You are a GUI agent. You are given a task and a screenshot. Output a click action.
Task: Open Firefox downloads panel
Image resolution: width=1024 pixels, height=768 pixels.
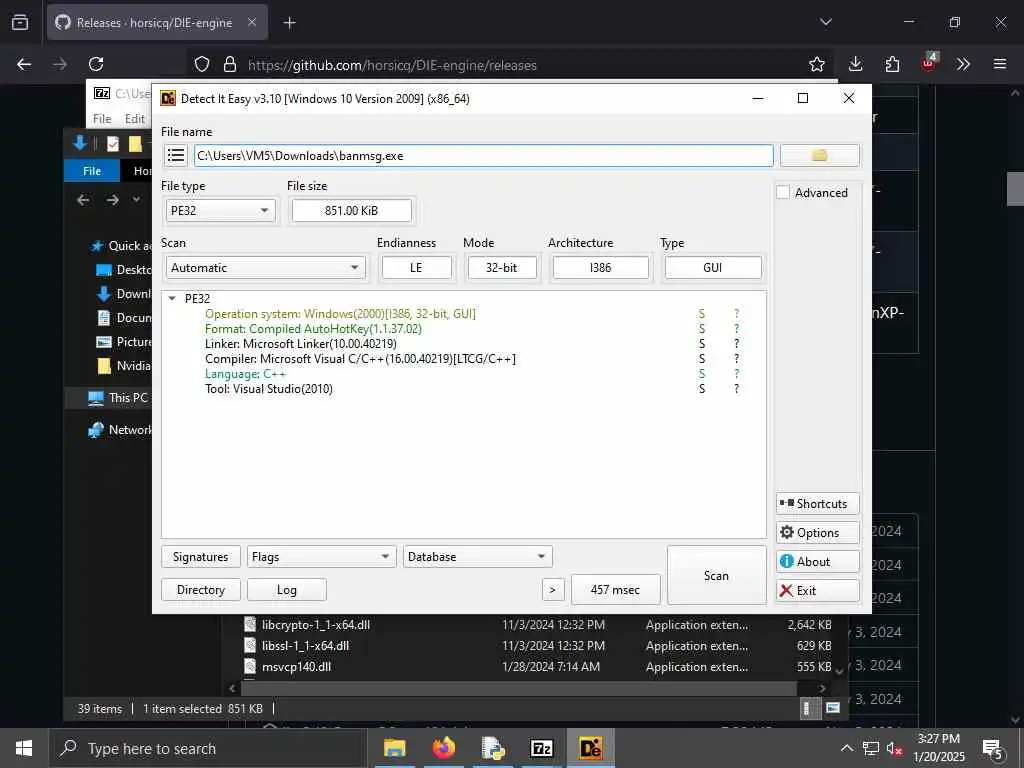856,64
